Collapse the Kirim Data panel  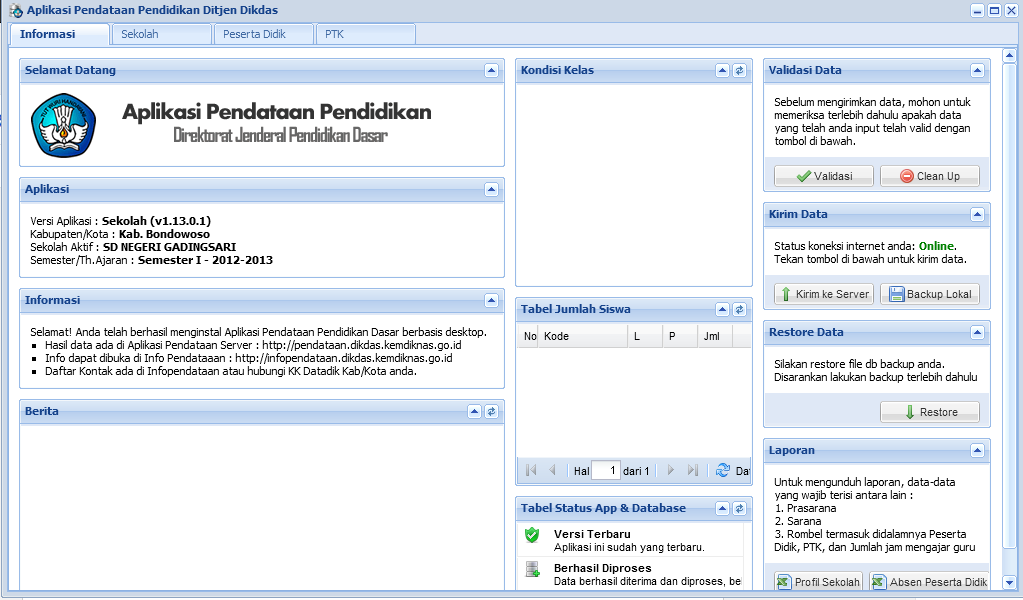click(x=977, y=215)
